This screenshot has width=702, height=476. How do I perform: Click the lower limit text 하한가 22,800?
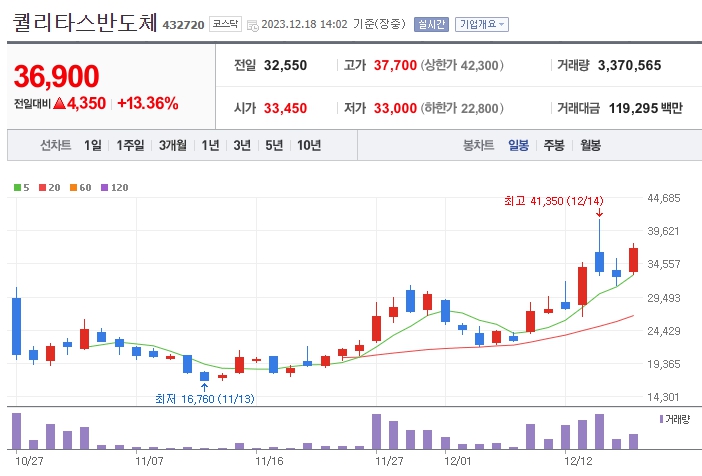pyautogui.click(x=462, y=108)
